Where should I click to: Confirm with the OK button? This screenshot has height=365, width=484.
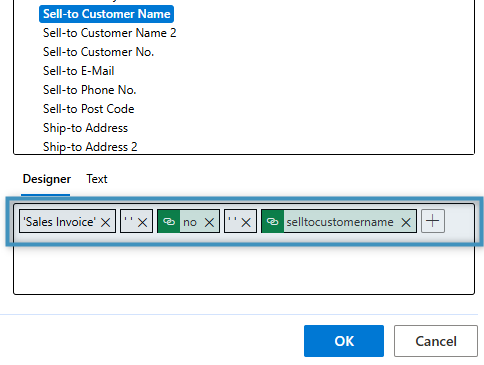coord(344,341)
